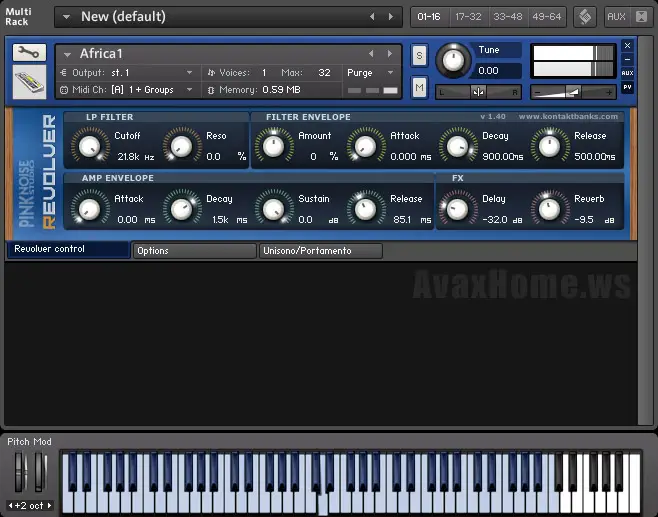Click the www.kontaktbanks.com link text
The height and width of the screenshot is (517, 658).
click(568, 117)
